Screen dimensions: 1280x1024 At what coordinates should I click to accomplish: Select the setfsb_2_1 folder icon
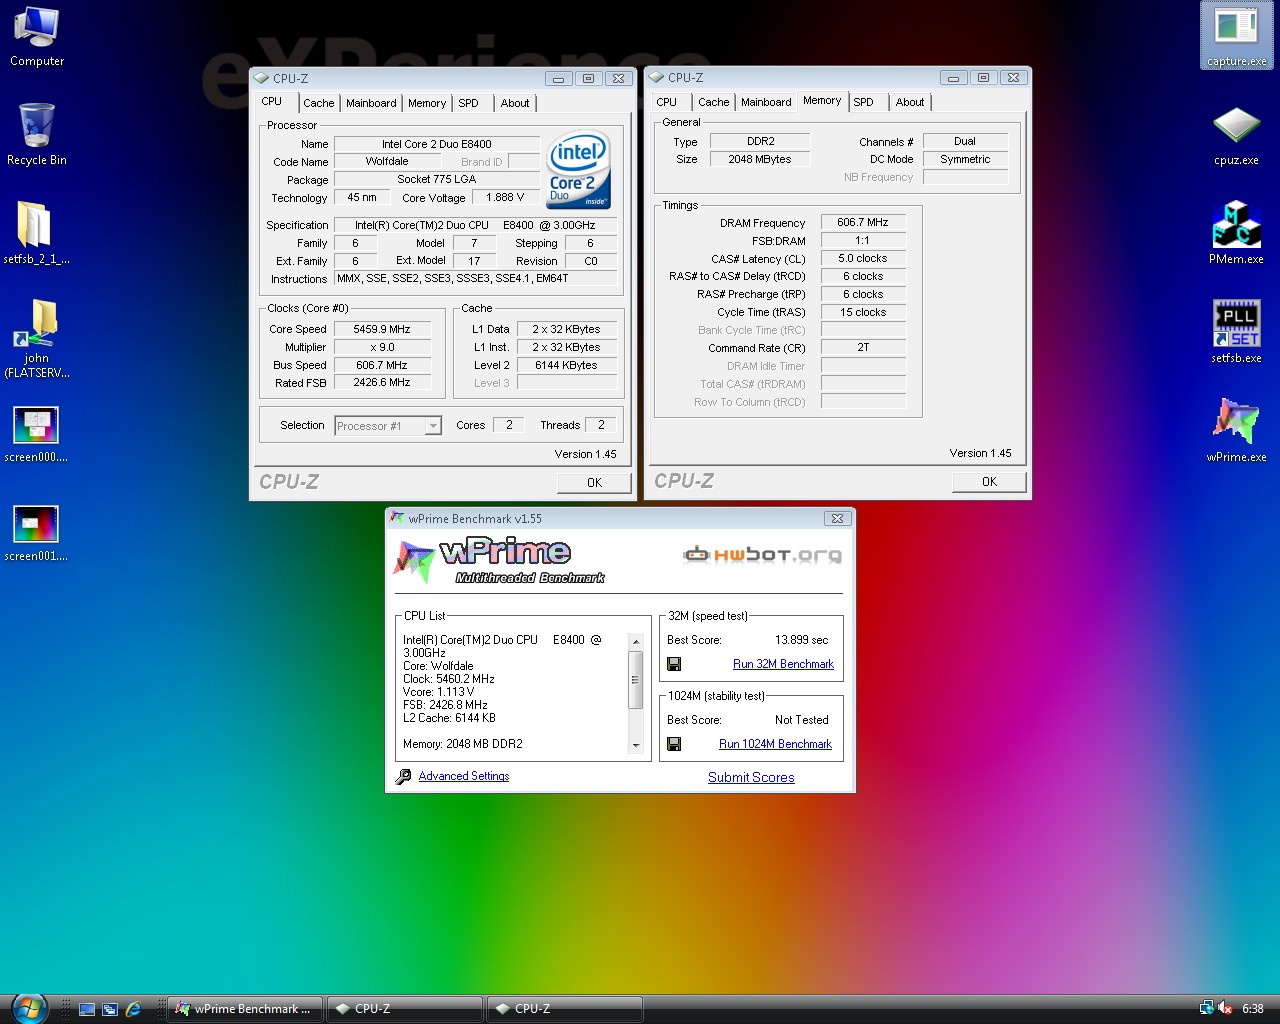click(37, 233)
